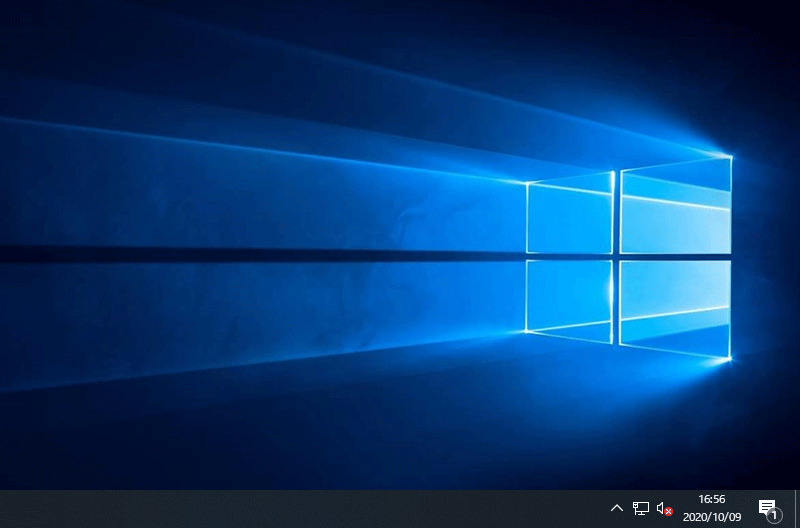Open the network status icon

tap(641, 509)
